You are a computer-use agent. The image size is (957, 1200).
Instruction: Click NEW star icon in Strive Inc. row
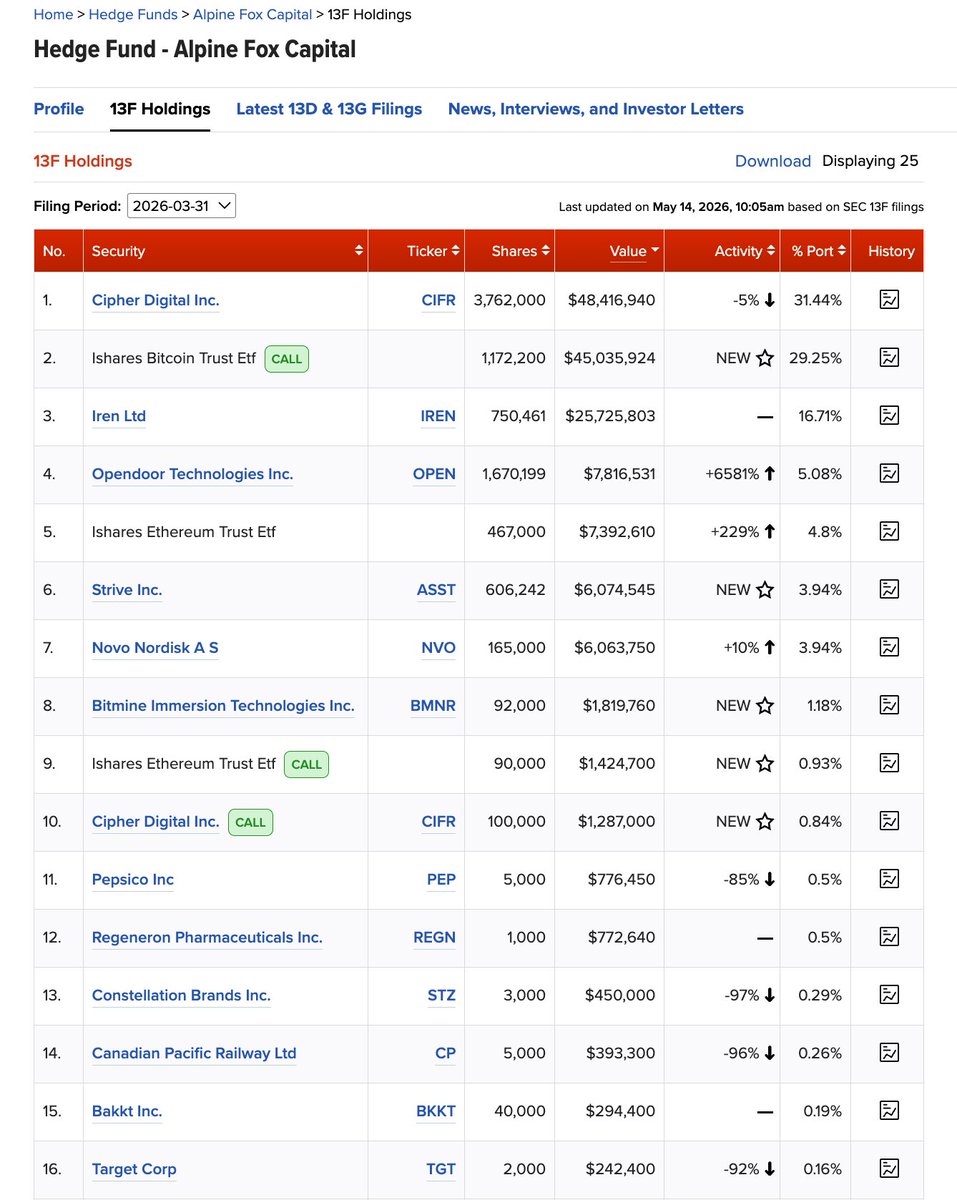pyautogui.click(x=765, y=590)
